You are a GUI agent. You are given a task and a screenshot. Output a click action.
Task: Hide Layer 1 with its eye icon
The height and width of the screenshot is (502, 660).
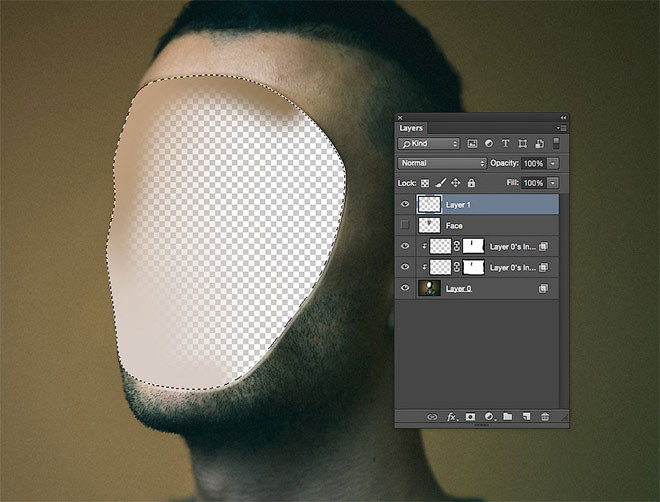405,204
